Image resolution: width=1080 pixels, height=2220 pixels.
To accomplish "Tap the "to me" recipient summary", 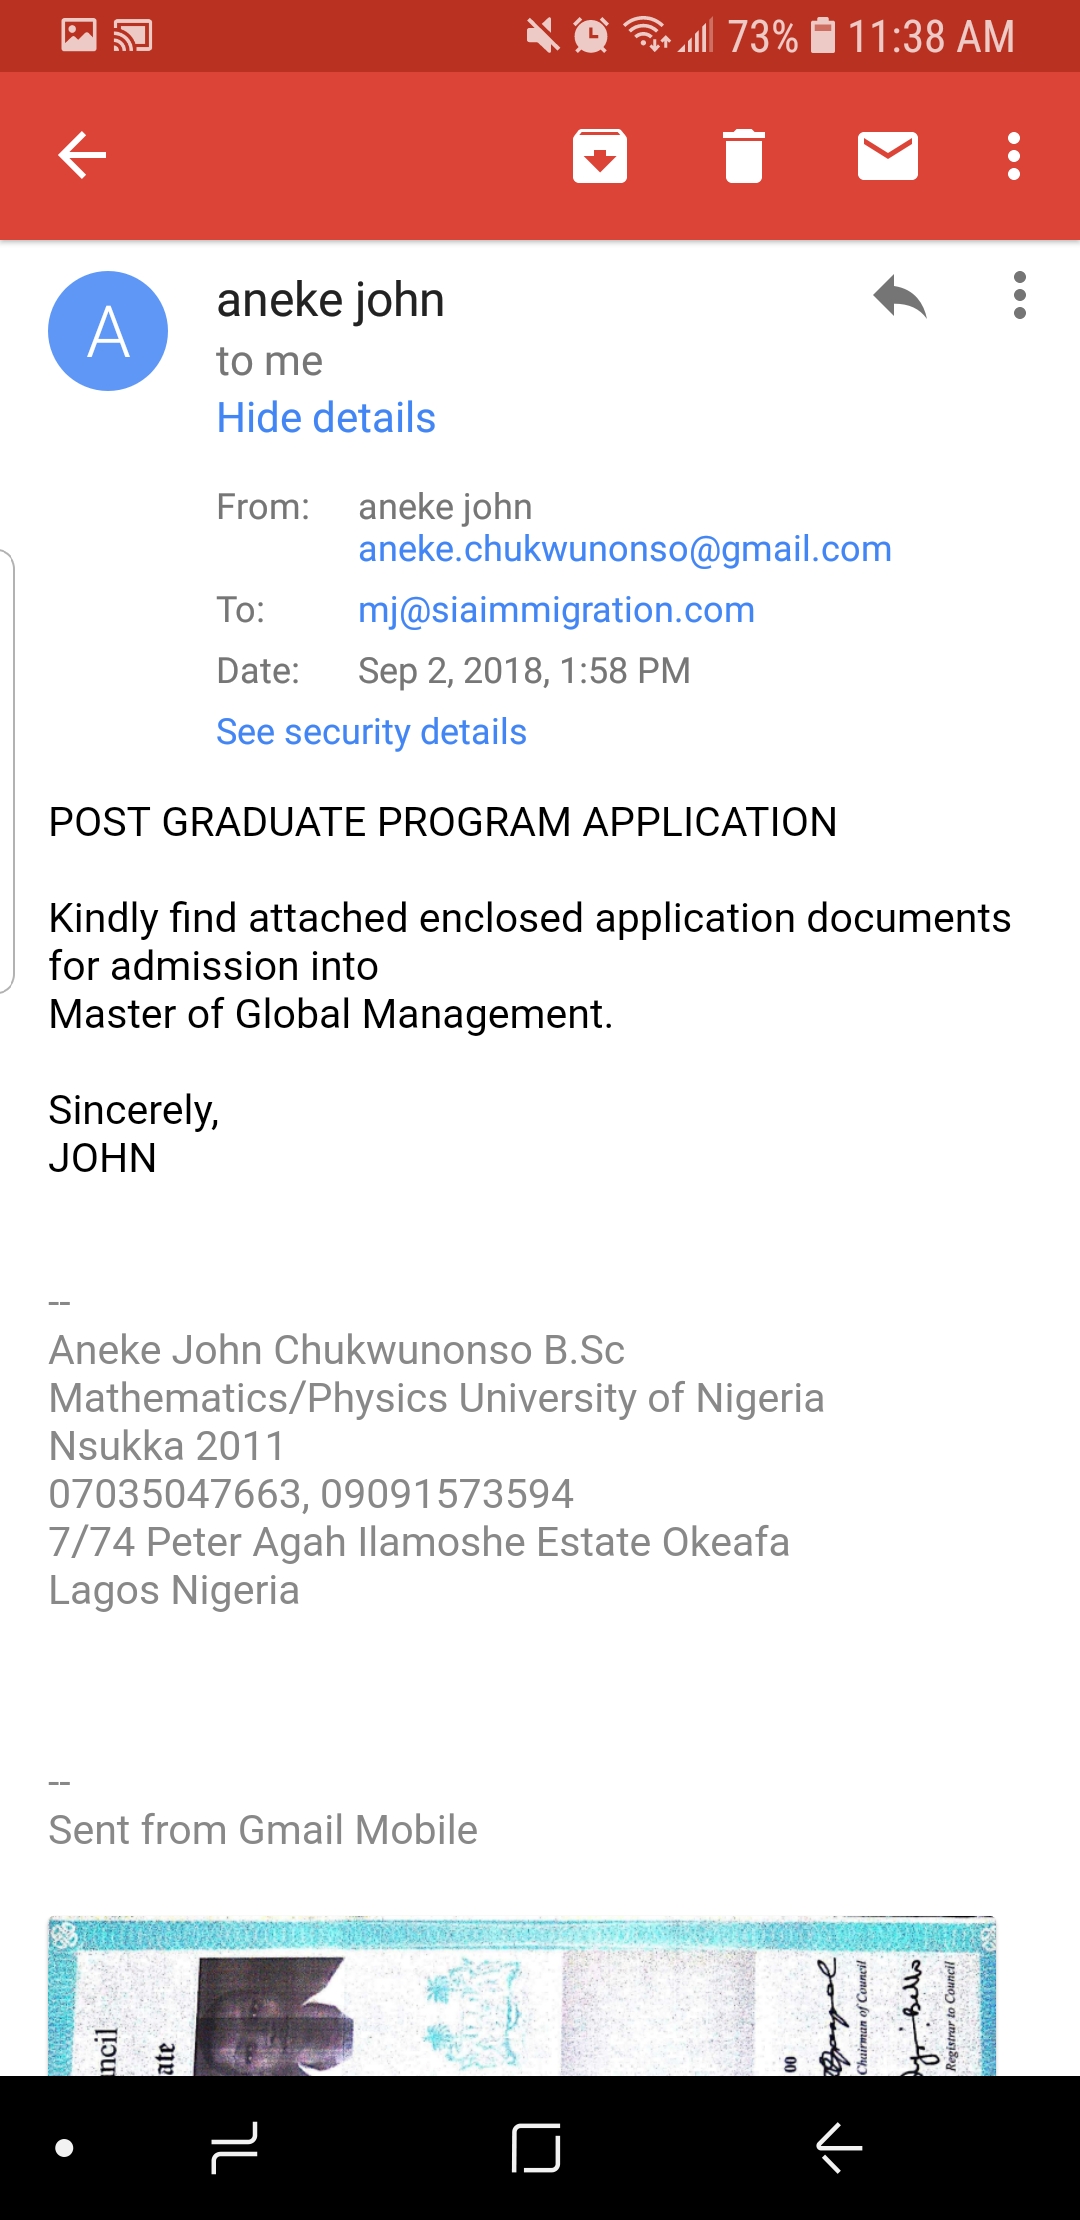I will (x=269, y=361).
